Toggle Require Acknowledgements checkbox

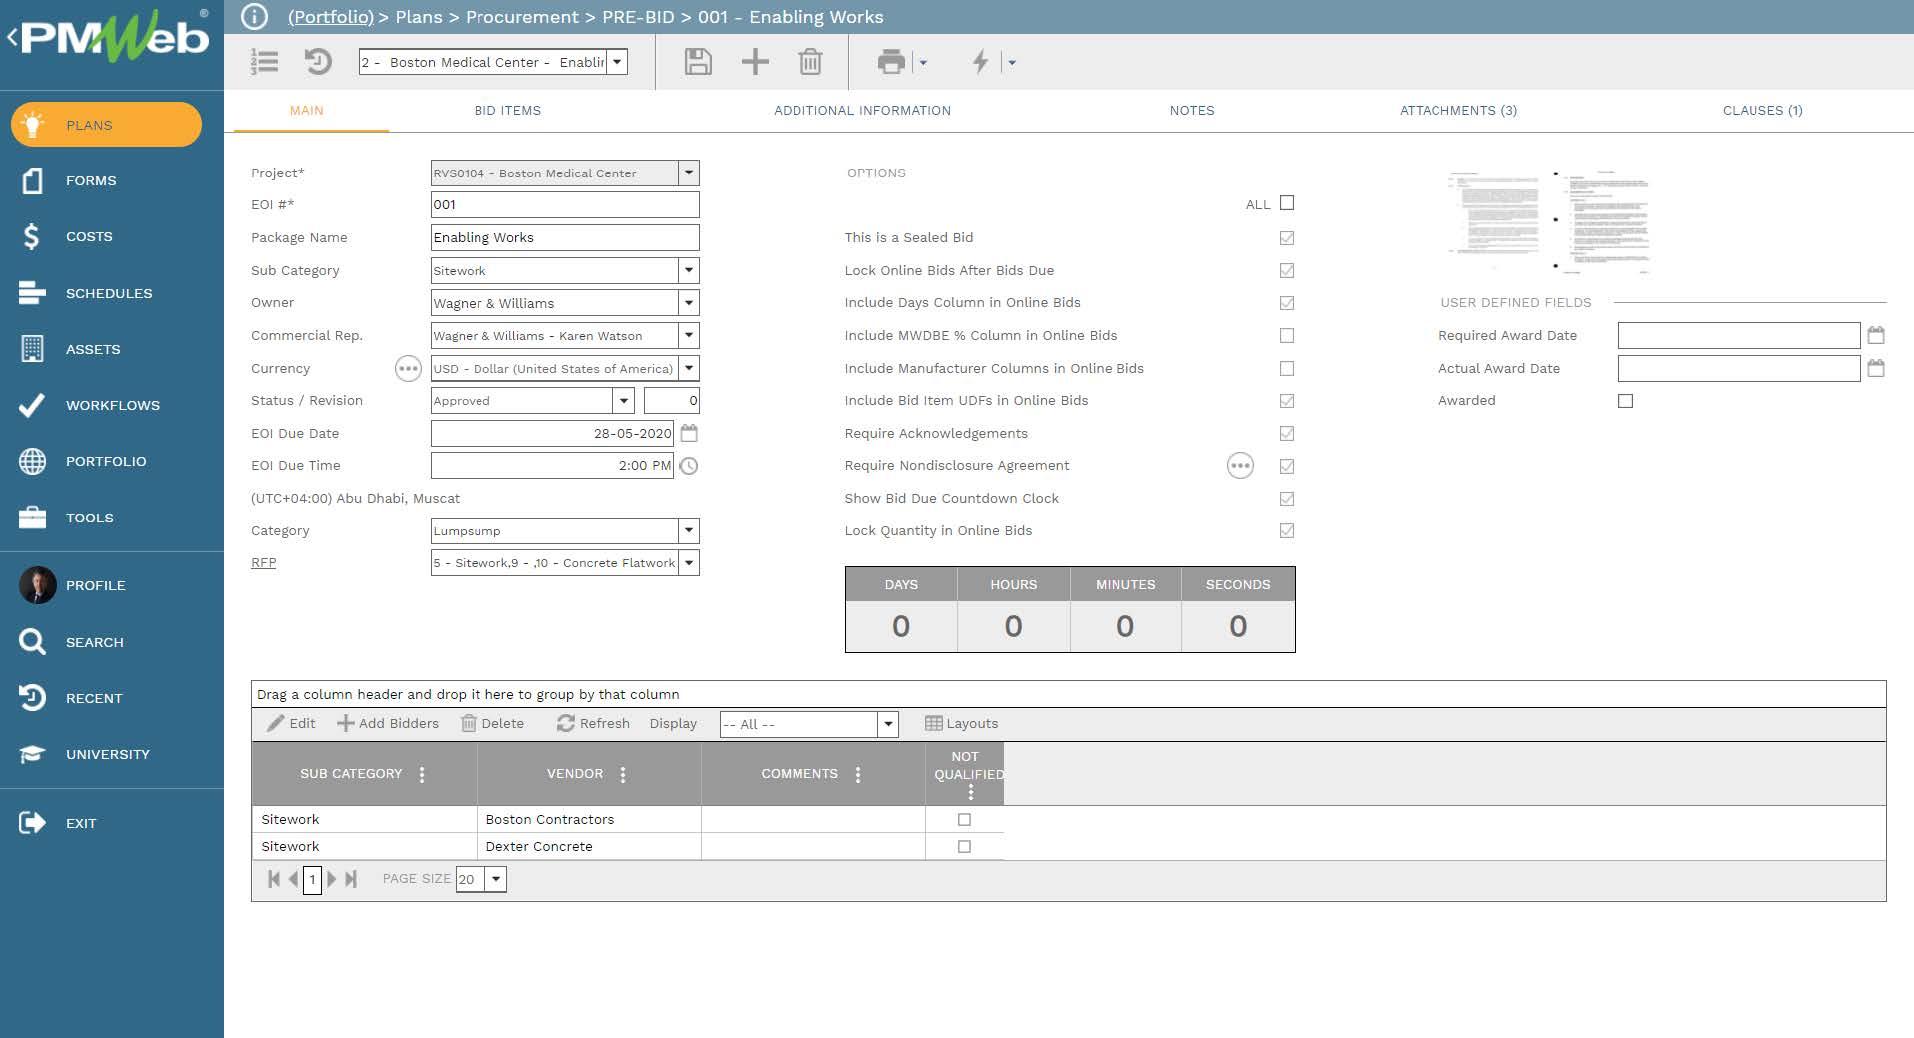pyautogui.click(x=1287, y=434)
